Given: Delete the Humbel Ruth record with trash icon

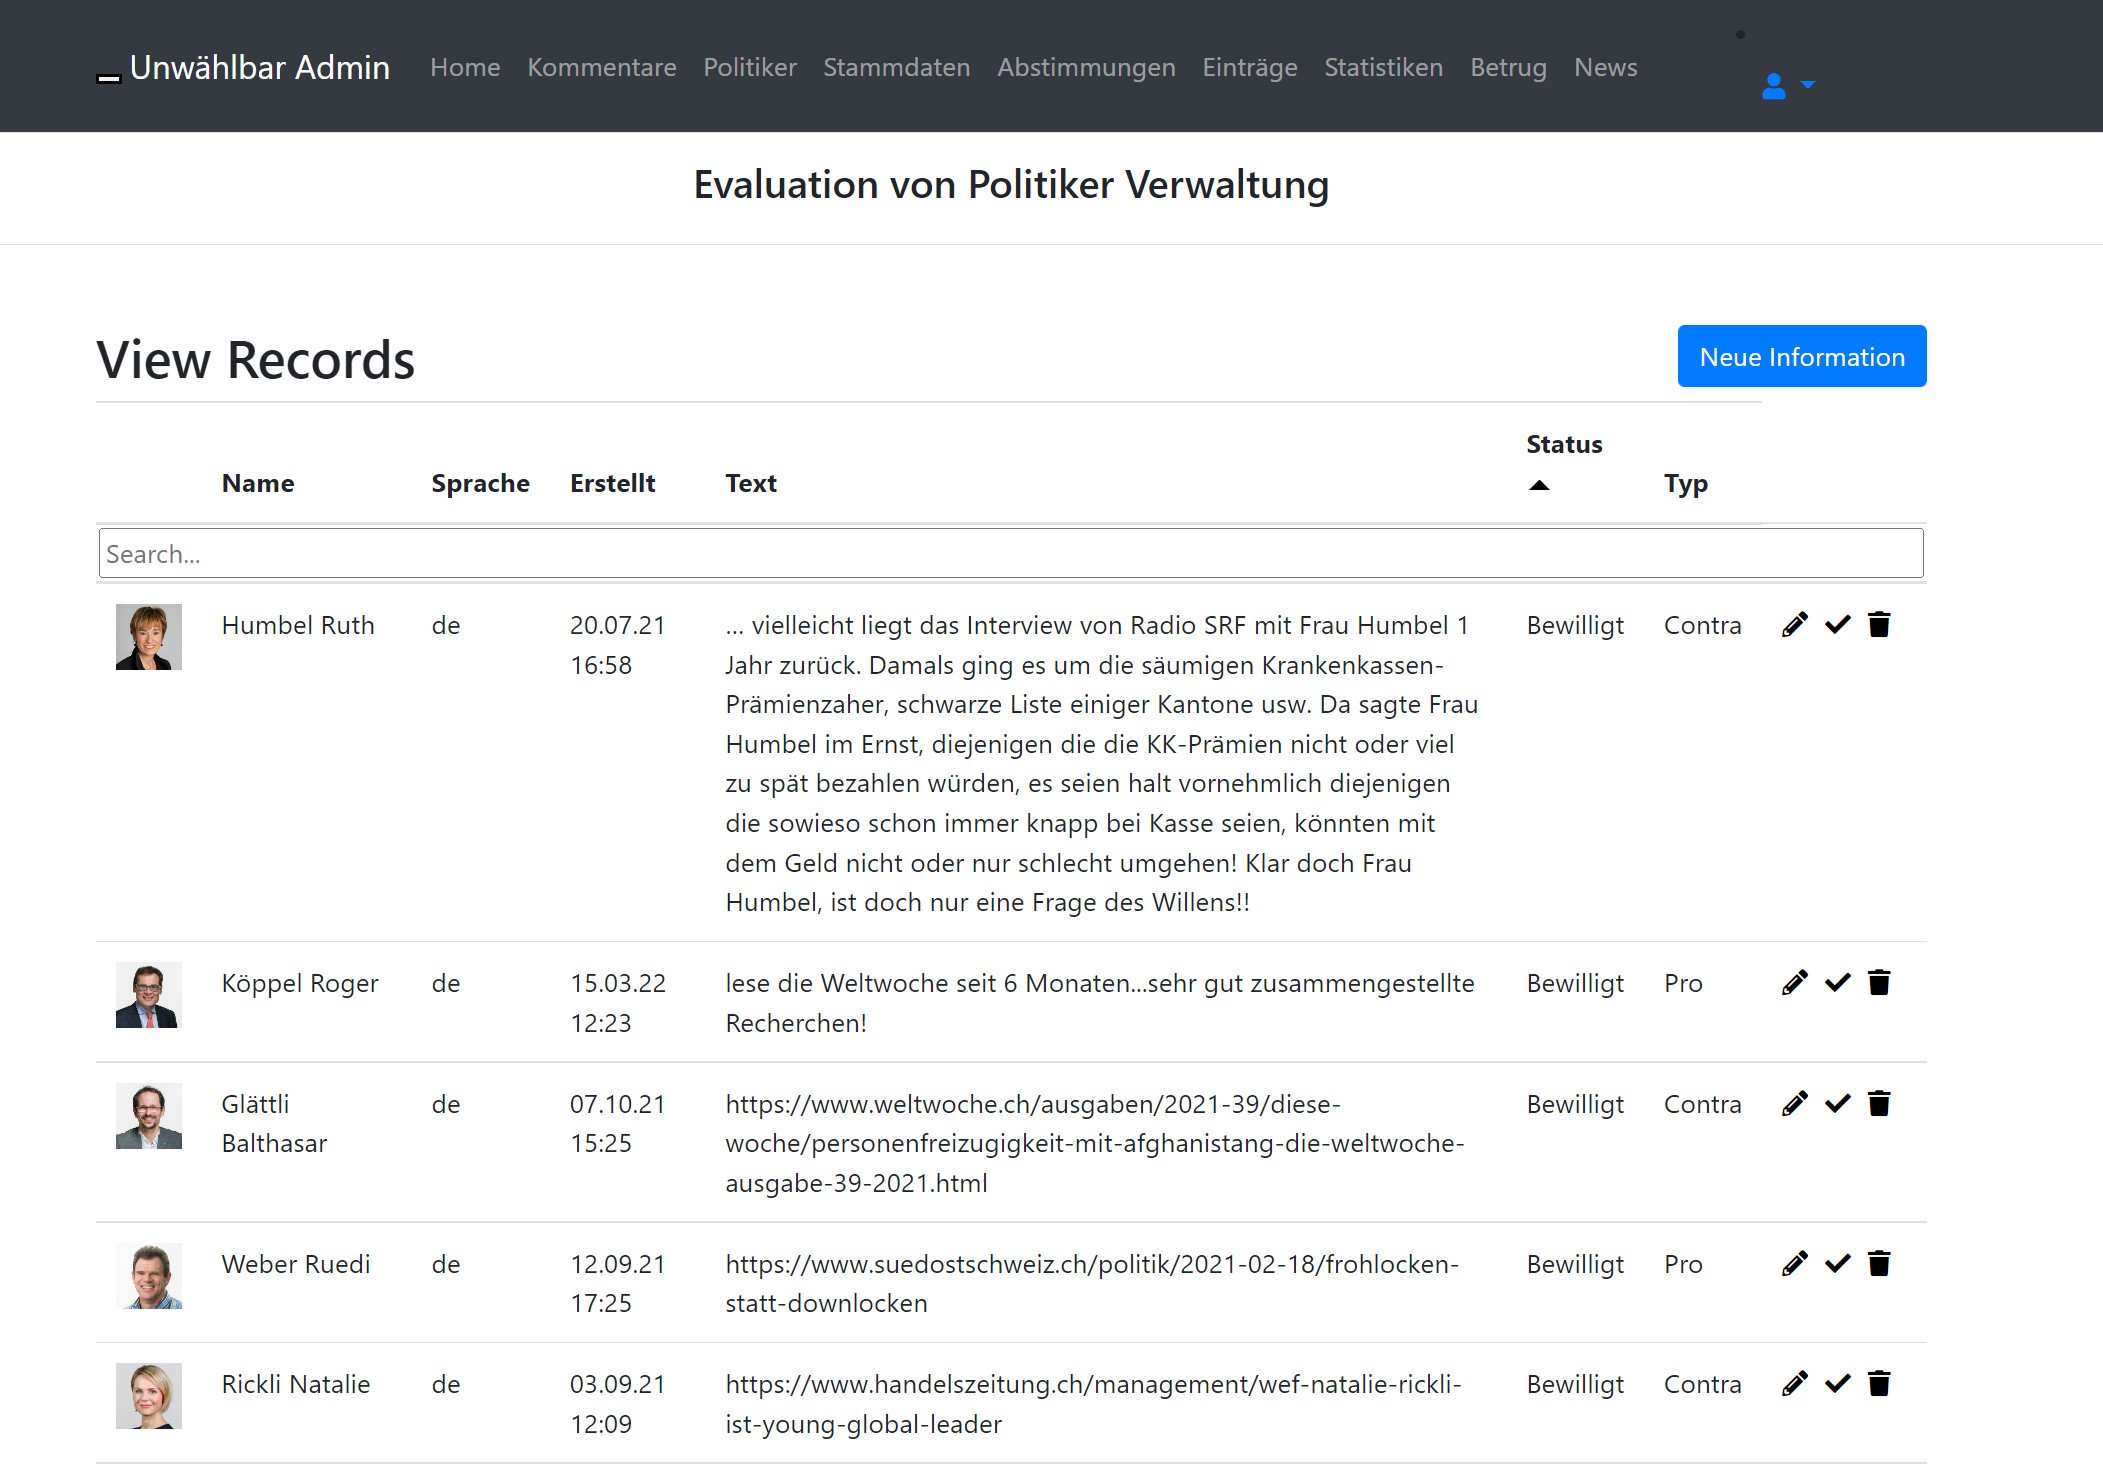Looking at the screenshot, I should pyautogui.click(x=1879, y=625).
